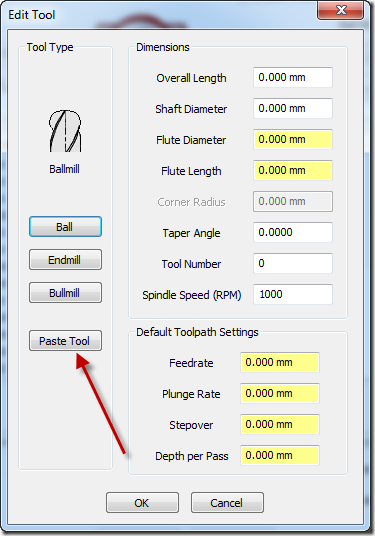Click the Shaft Diameter label
This screenshot has width=375, height=536.
pyautogui.click(x=191, y=109)
